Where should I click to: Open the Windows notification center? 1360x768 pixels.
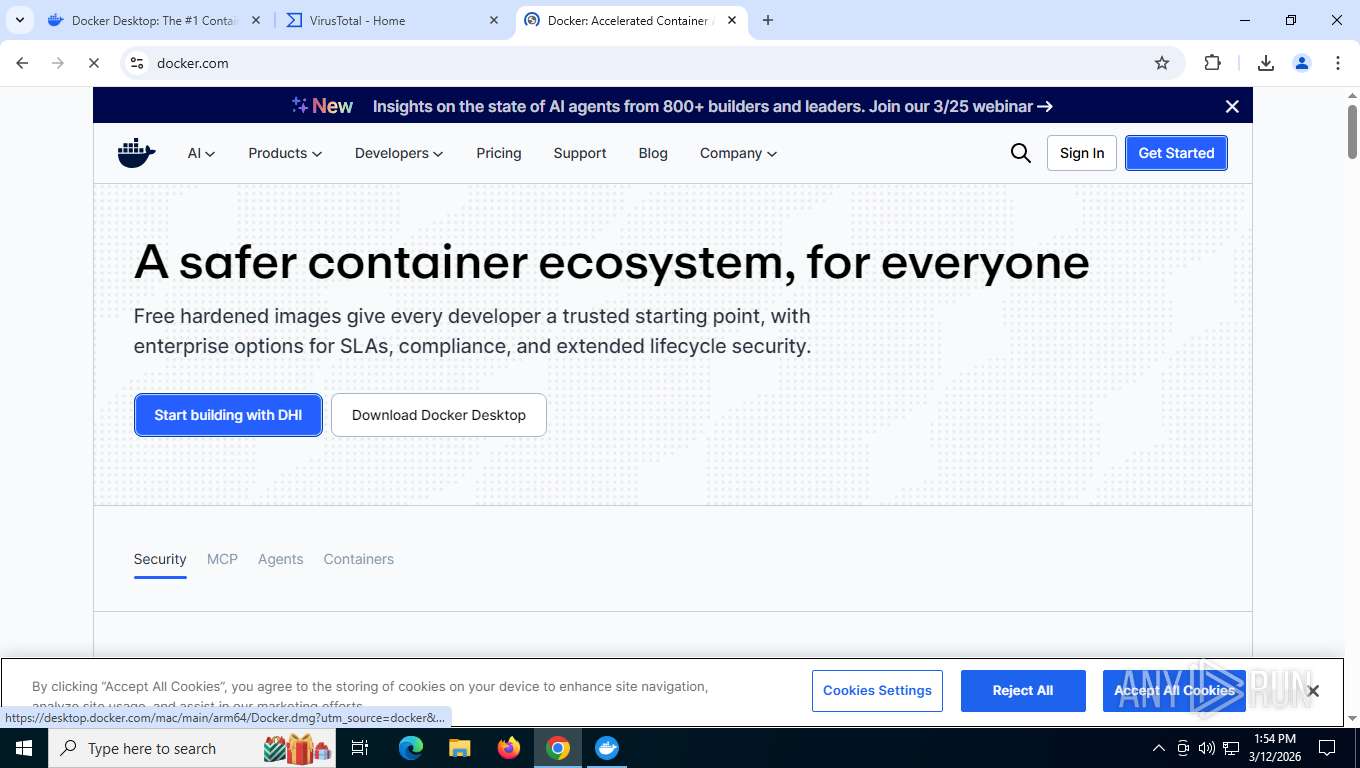point(1327,748)
